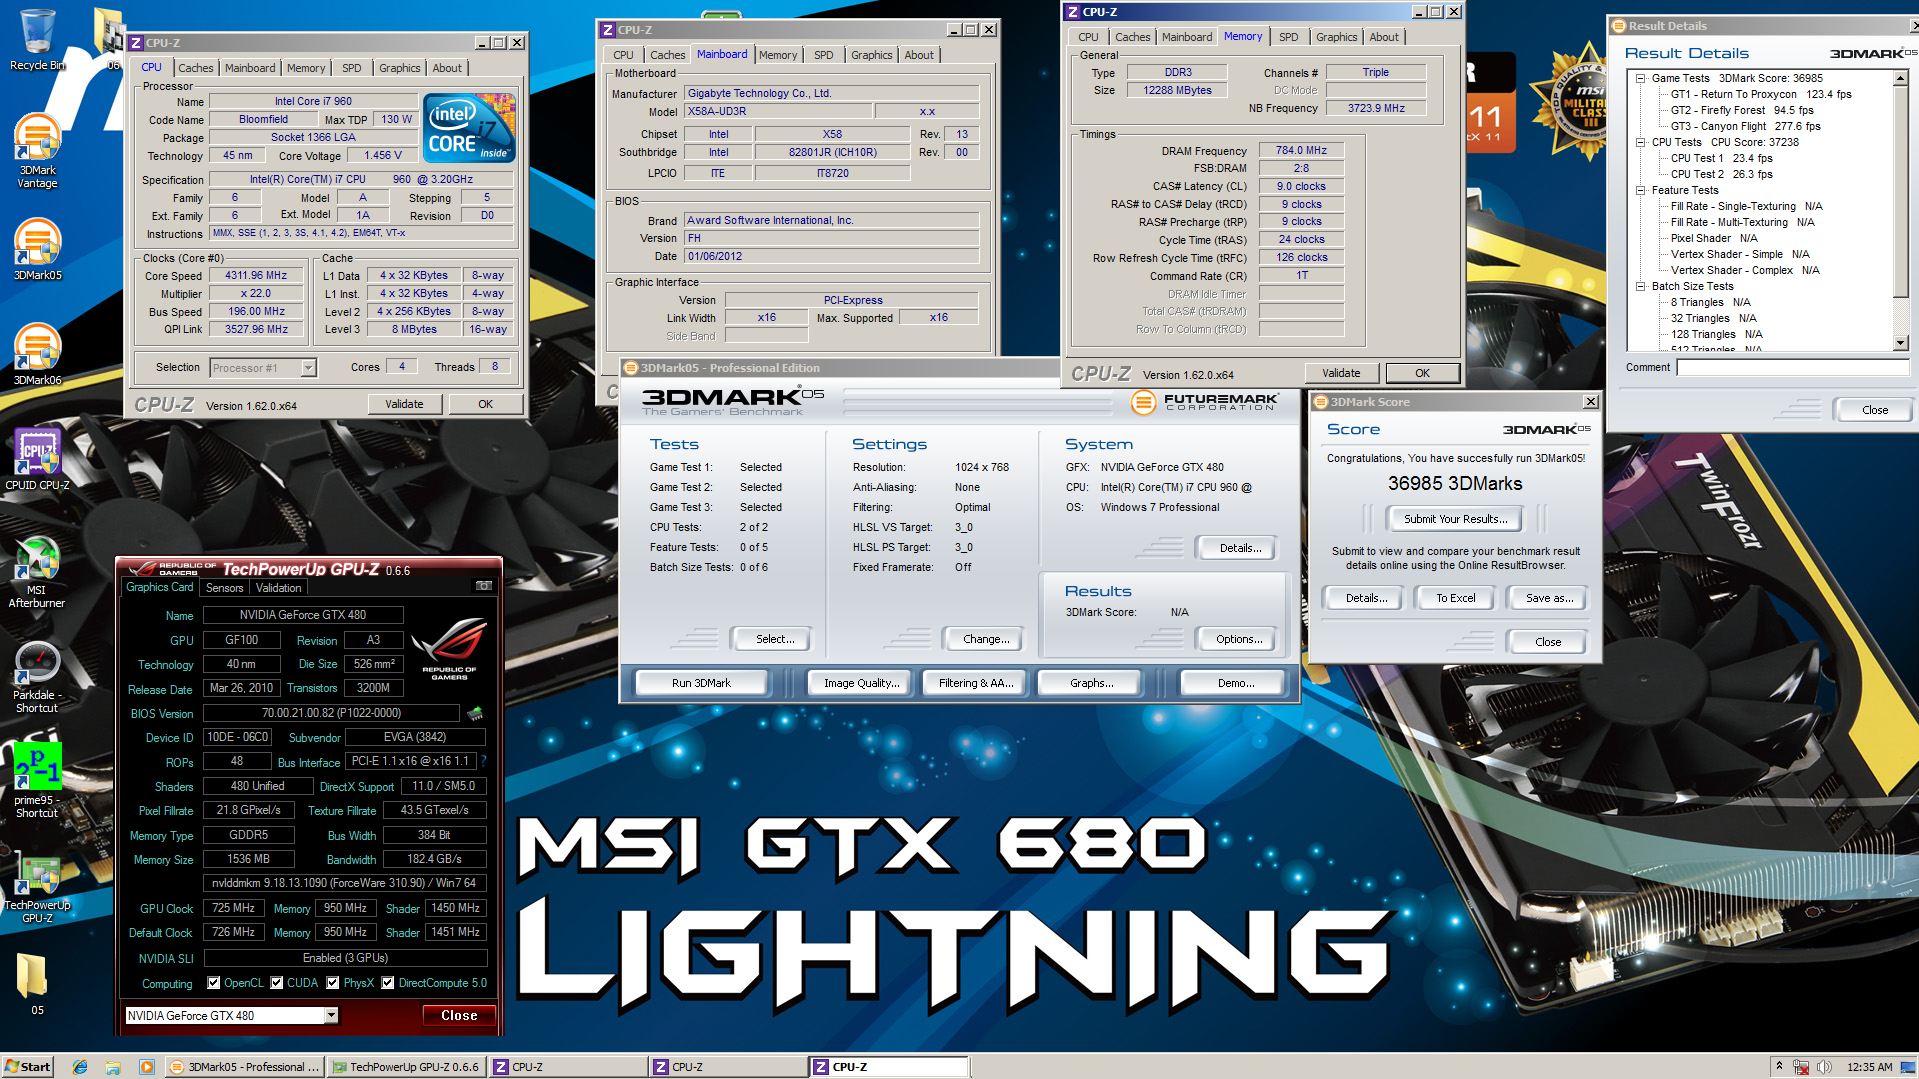Click the Republic of Gamers logo in GPU-Z
1919x1079 pixels.
click(x=450, y=649)
